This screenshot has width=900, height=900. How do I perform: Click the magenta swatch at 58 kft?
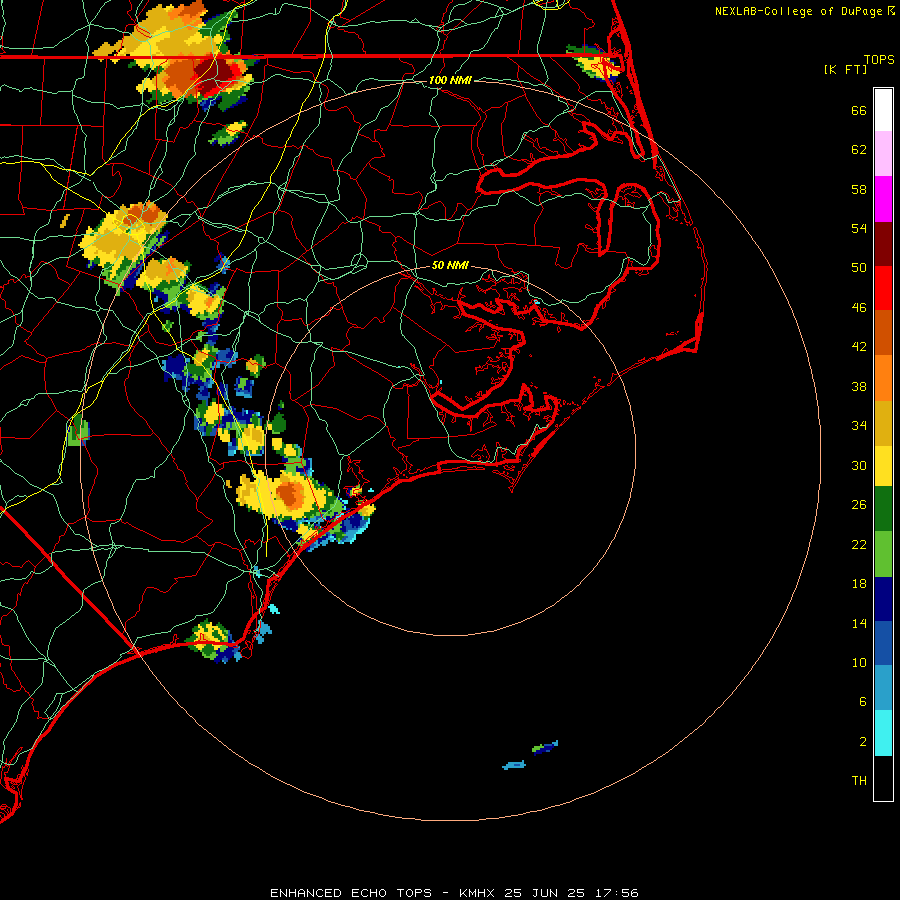883,199
